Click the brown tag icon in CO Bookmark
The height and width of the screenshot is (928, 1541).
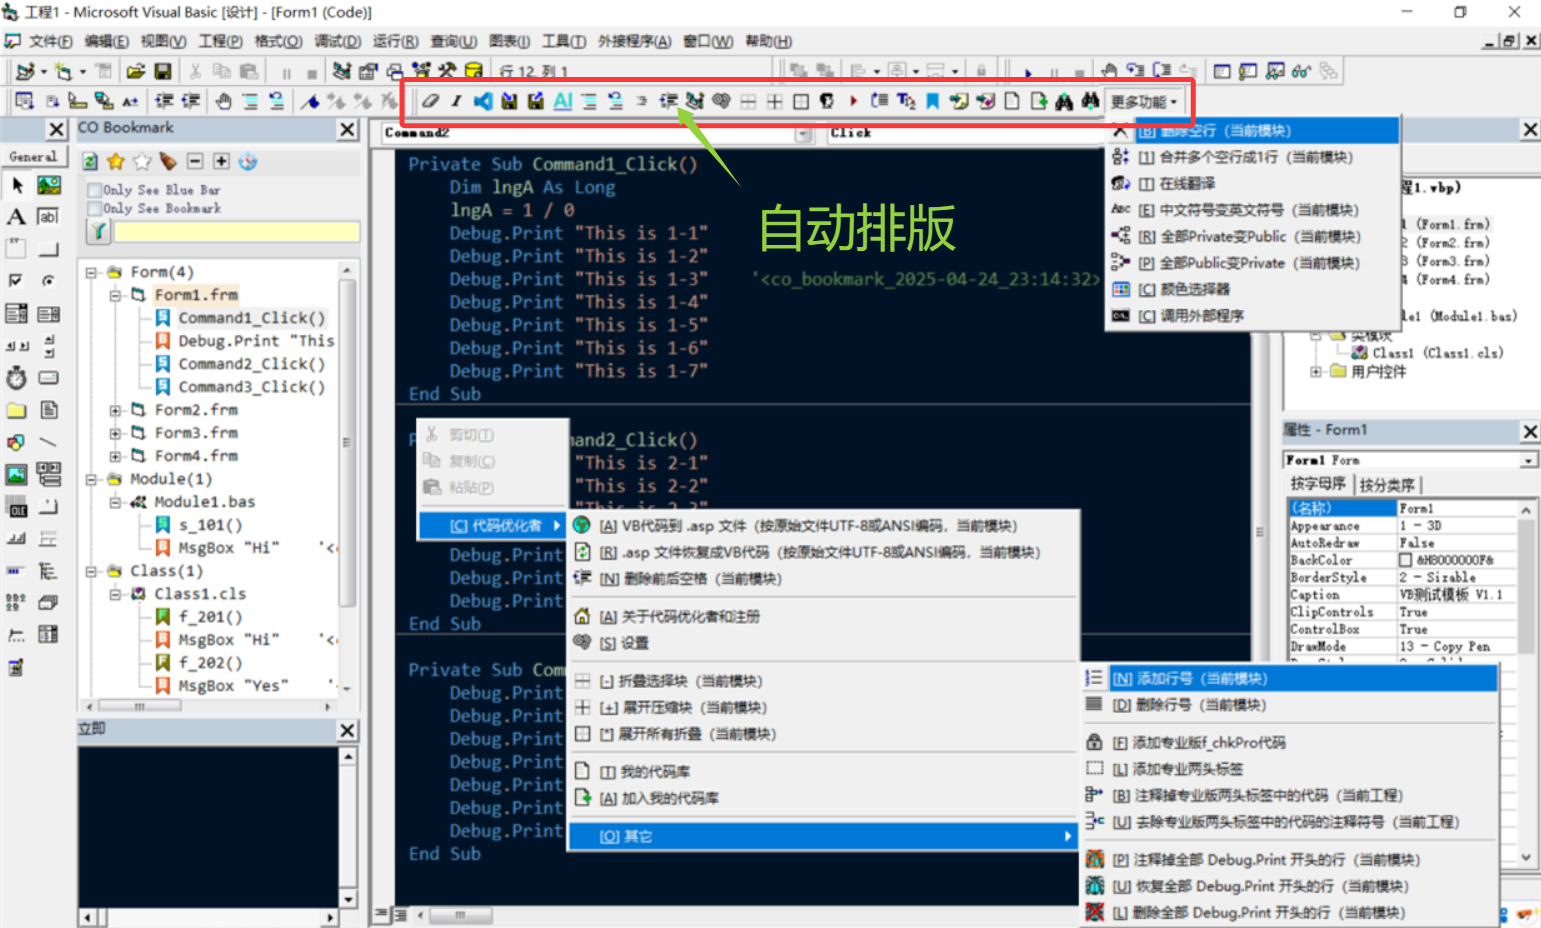click(x=168, y=161)
